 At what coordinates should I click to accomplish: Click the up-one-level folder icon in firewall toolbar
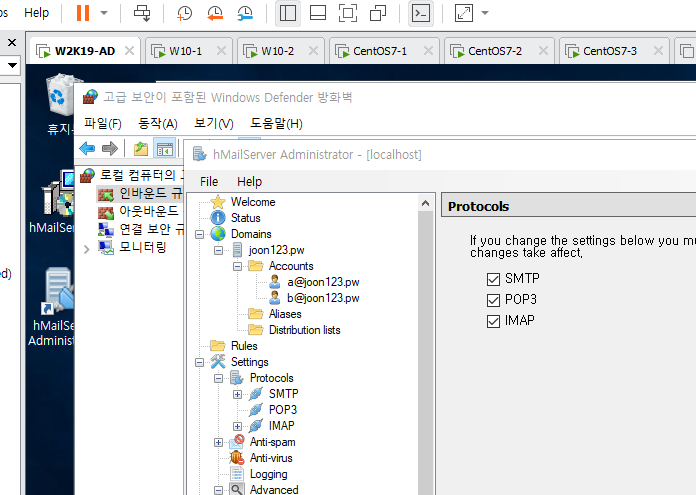(141, 148)
